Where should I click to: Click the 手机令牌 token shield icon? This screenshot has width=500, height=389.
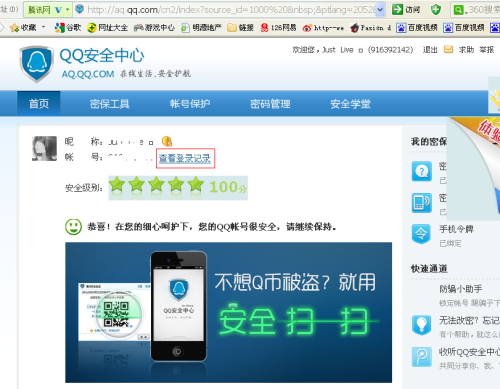pos(421,234)
